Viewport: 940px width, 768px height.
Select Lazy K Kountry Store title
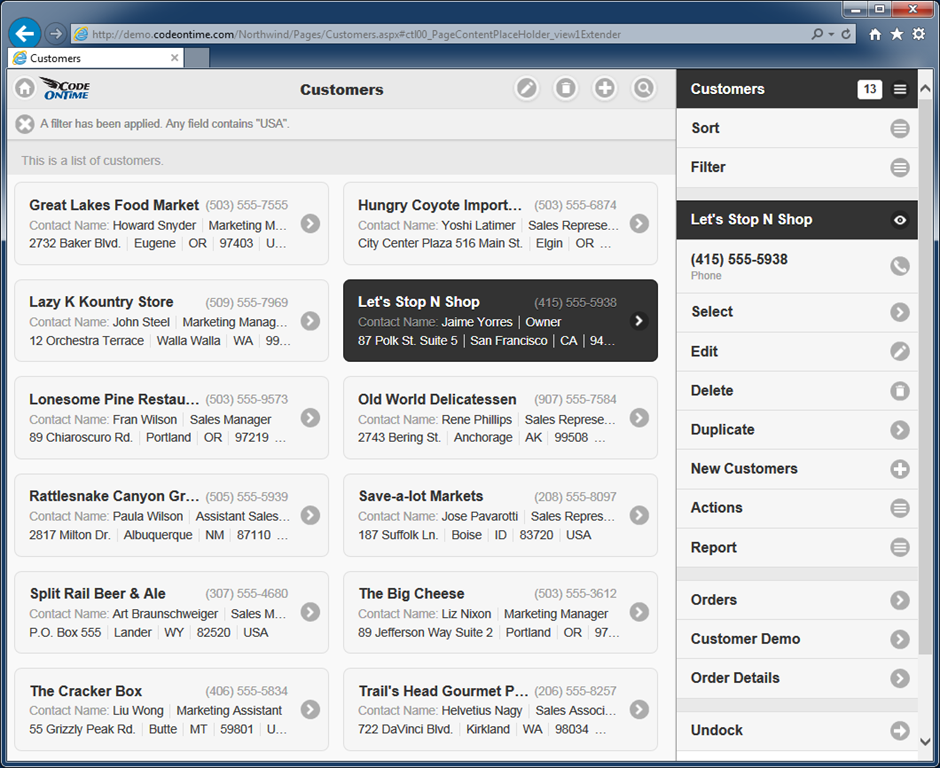pos(101,302)
